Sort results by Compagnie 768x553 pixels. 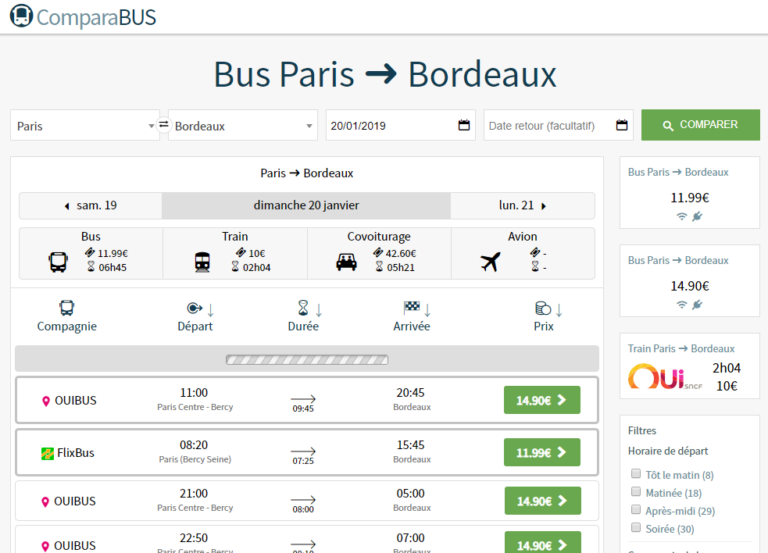coord(67,316)
